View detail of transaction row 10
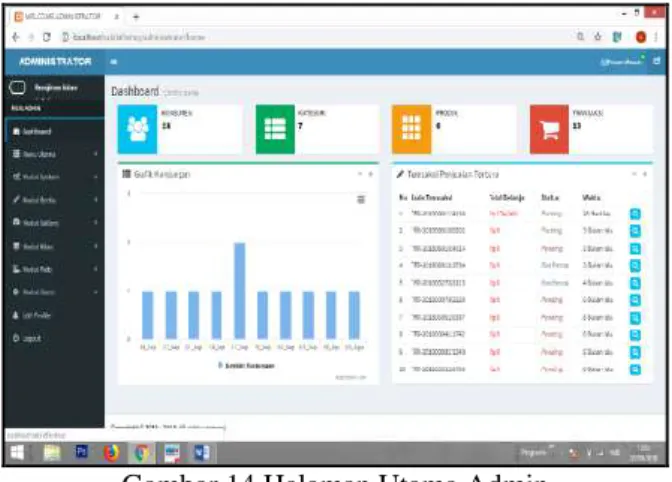This screenshot has width=672, height=482. tap(635, 369)
